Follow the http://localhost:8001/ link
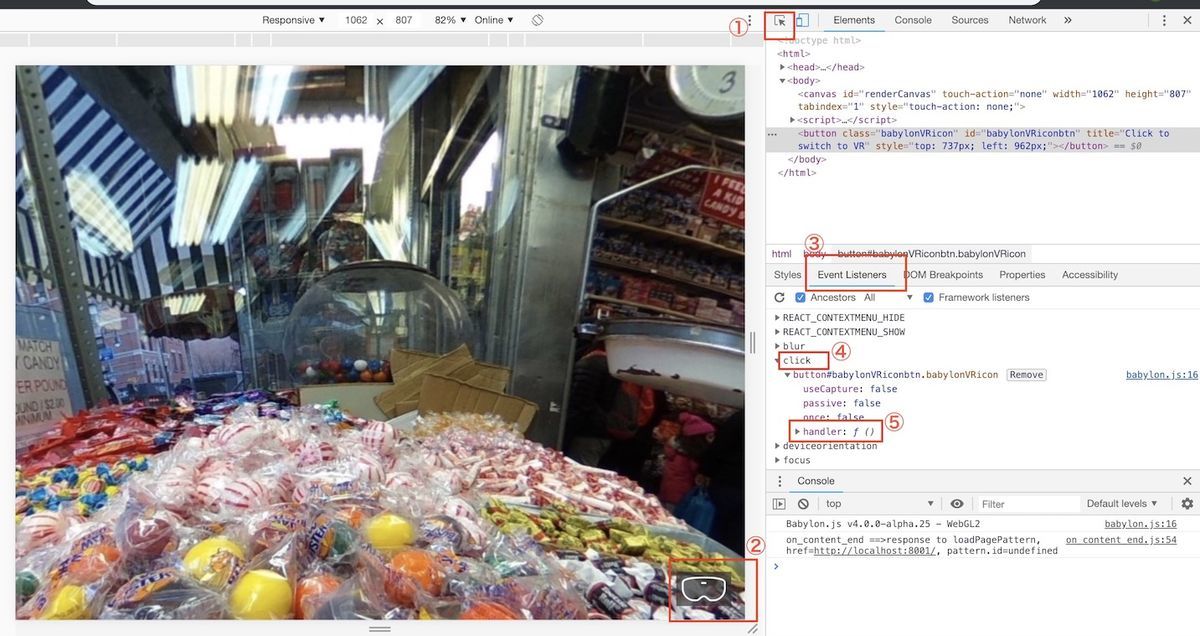1200x636 pixels. [875, 551]
